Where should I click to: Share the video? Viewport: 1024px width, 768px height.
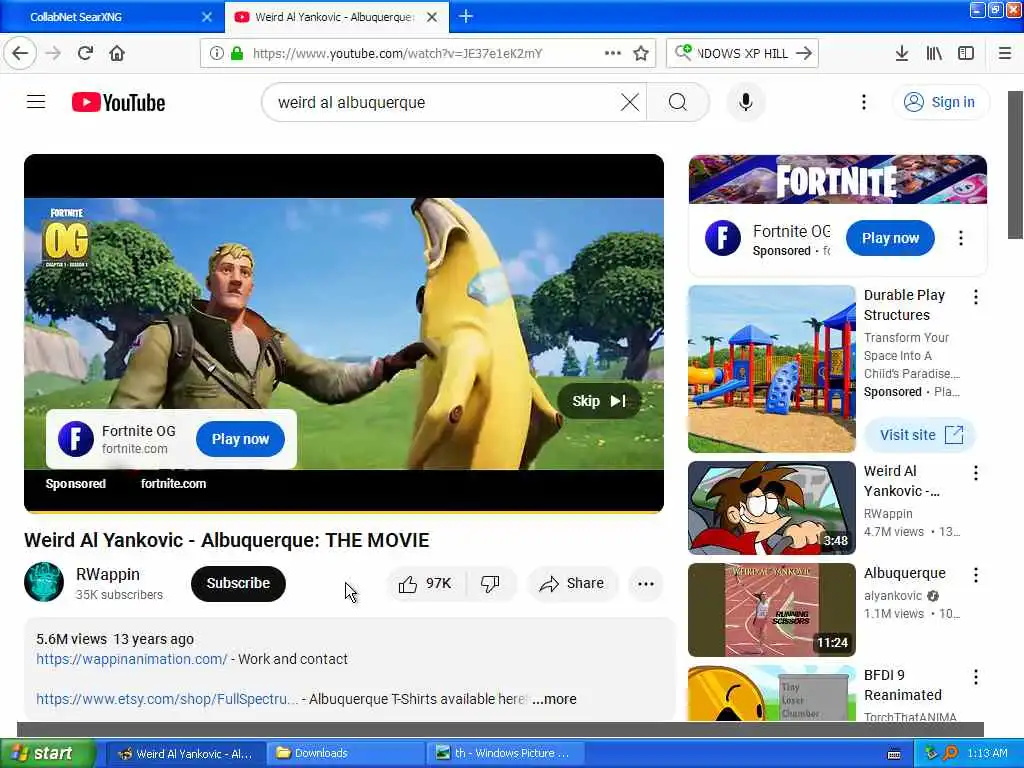click(x=572, y=583)
